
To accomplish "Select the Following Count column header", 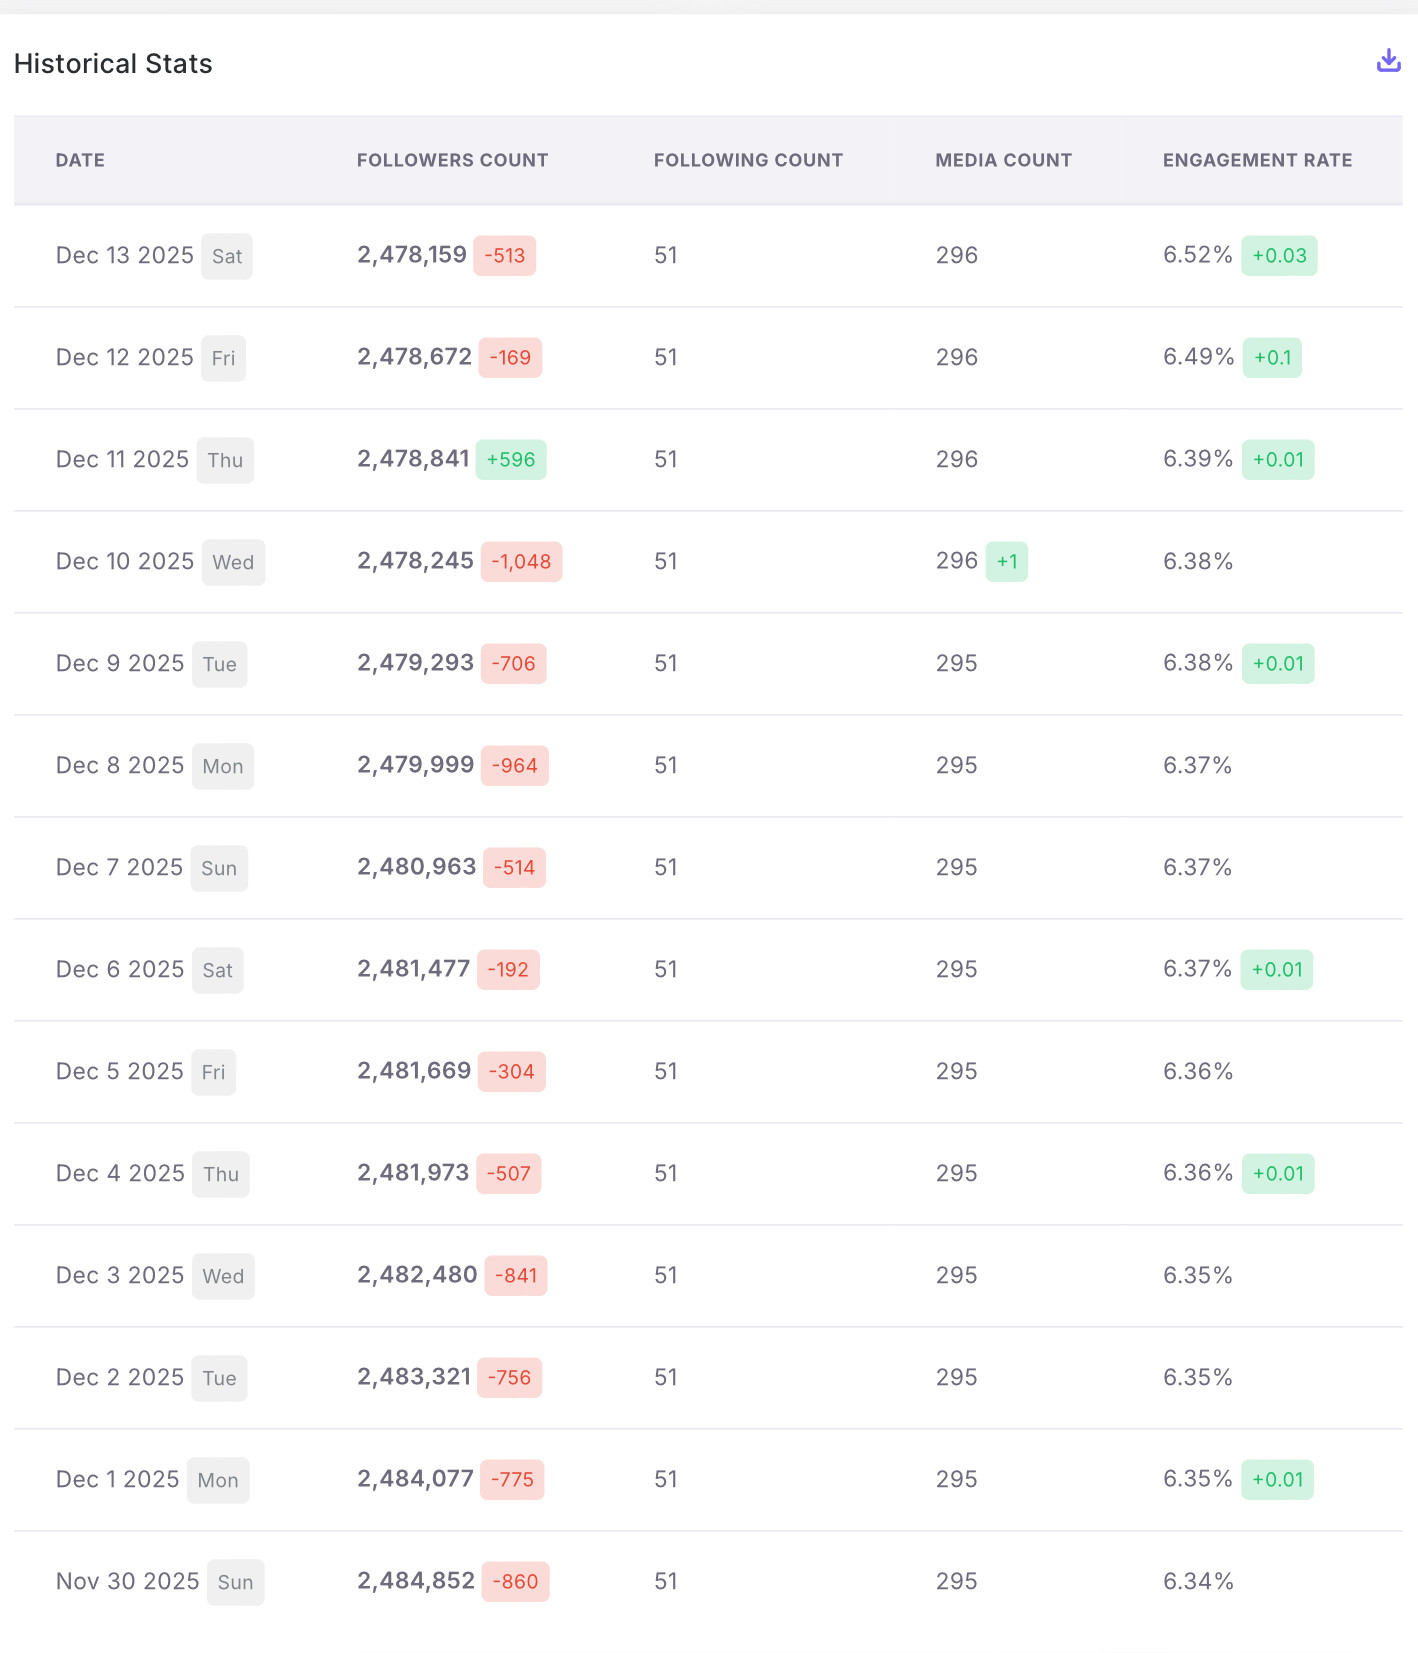I will pos(748,160).
